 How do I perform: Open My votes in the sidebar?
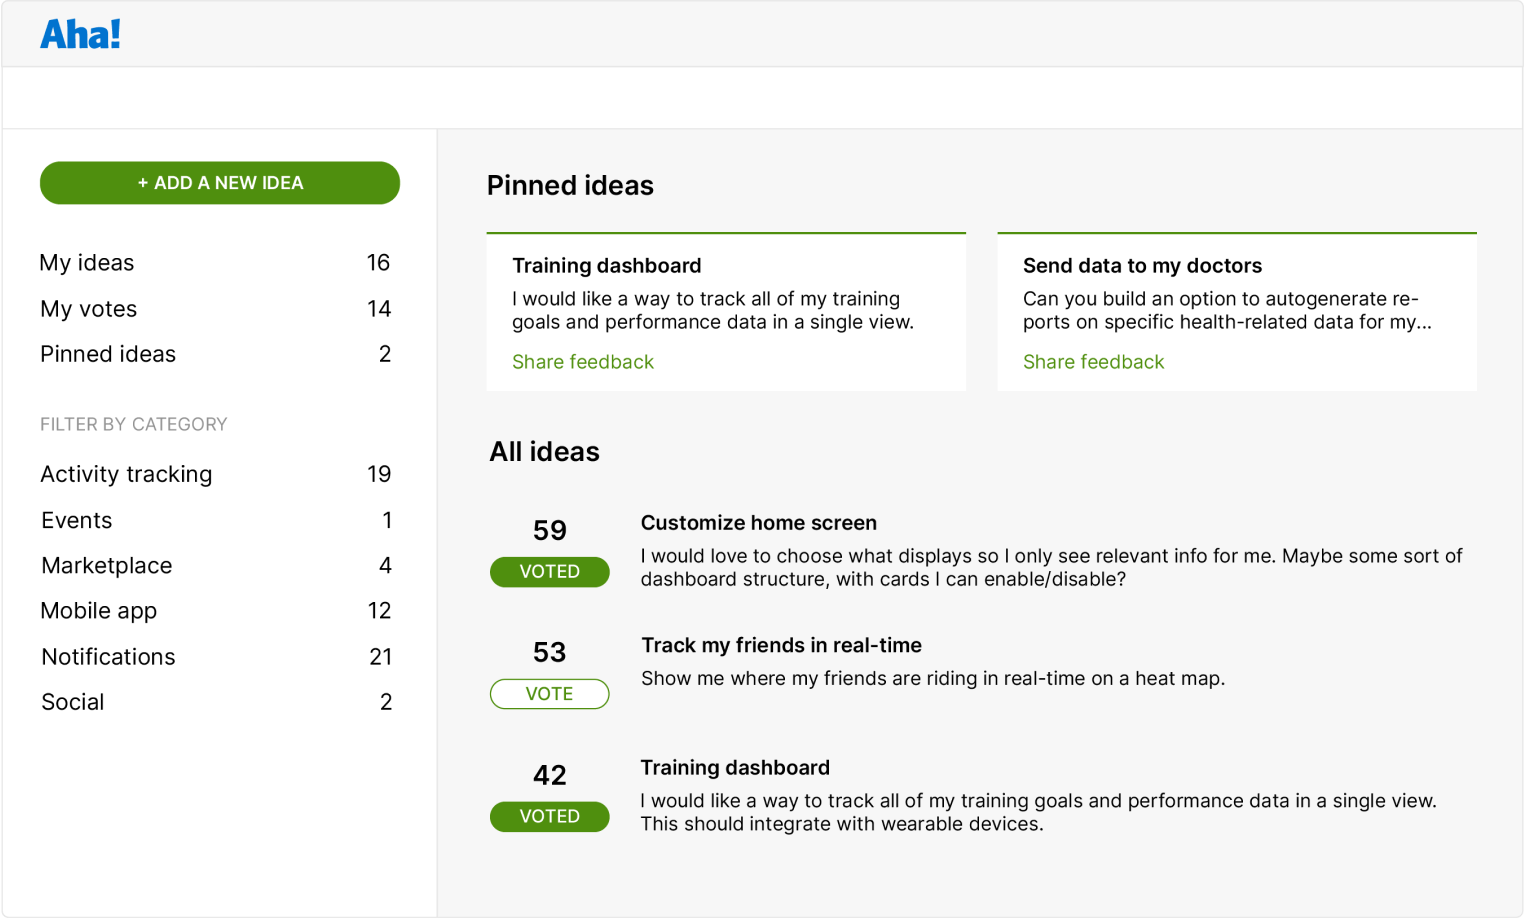pos(88,308)
